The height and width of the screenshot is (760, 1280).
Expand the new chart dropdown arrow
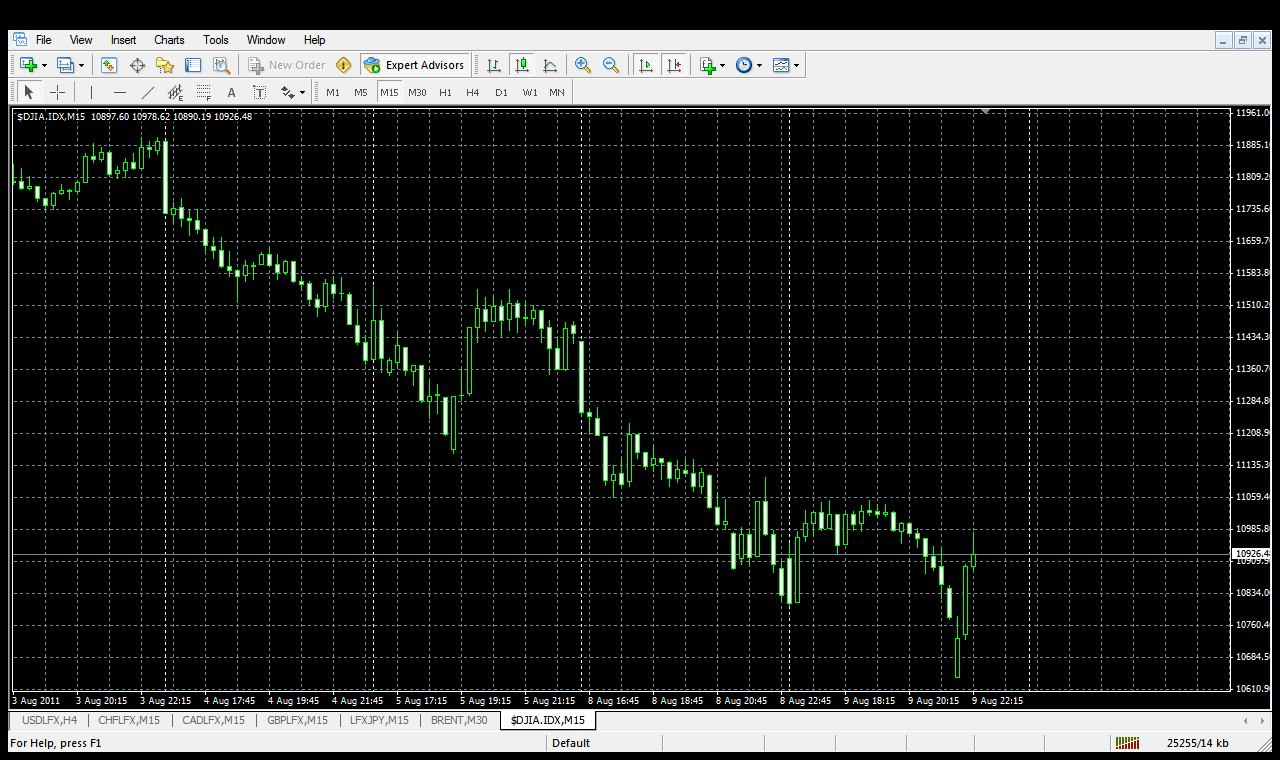tap(44, 66)
